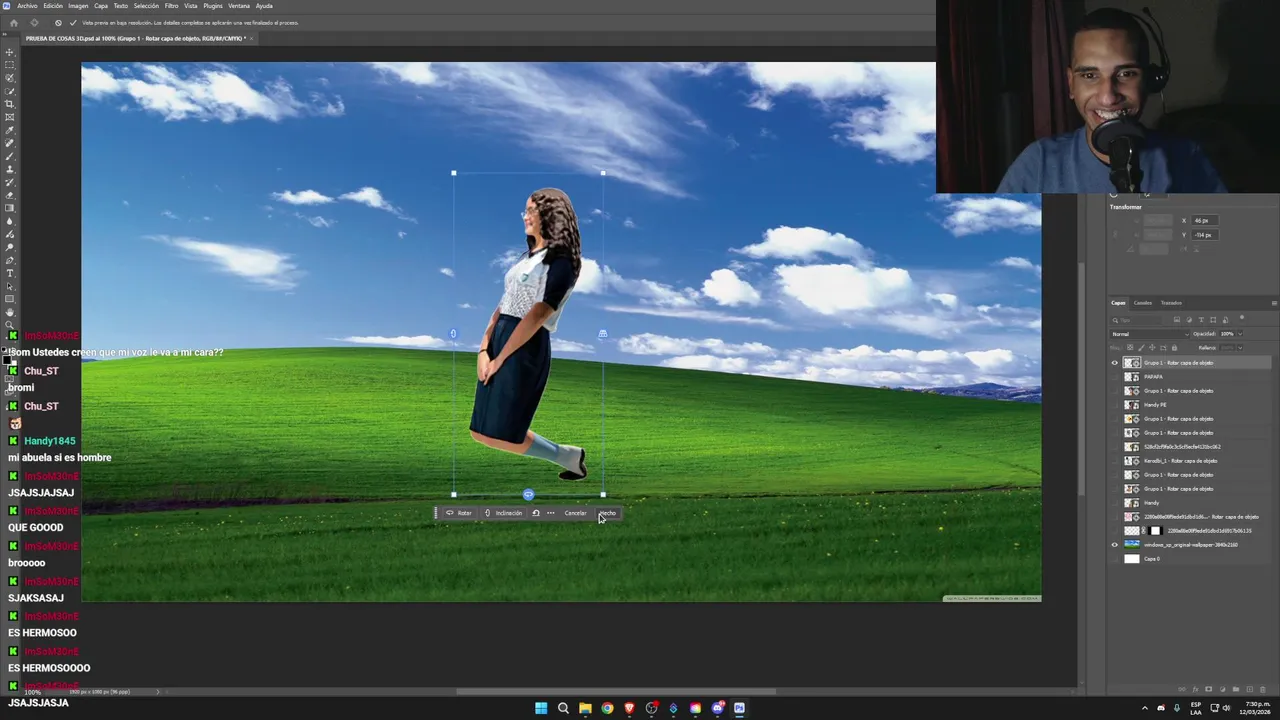Image resolution: width=1280 pixels, height=720 pixels.
Task: Show hidden icons in system tray
Action: [1145, 708]
